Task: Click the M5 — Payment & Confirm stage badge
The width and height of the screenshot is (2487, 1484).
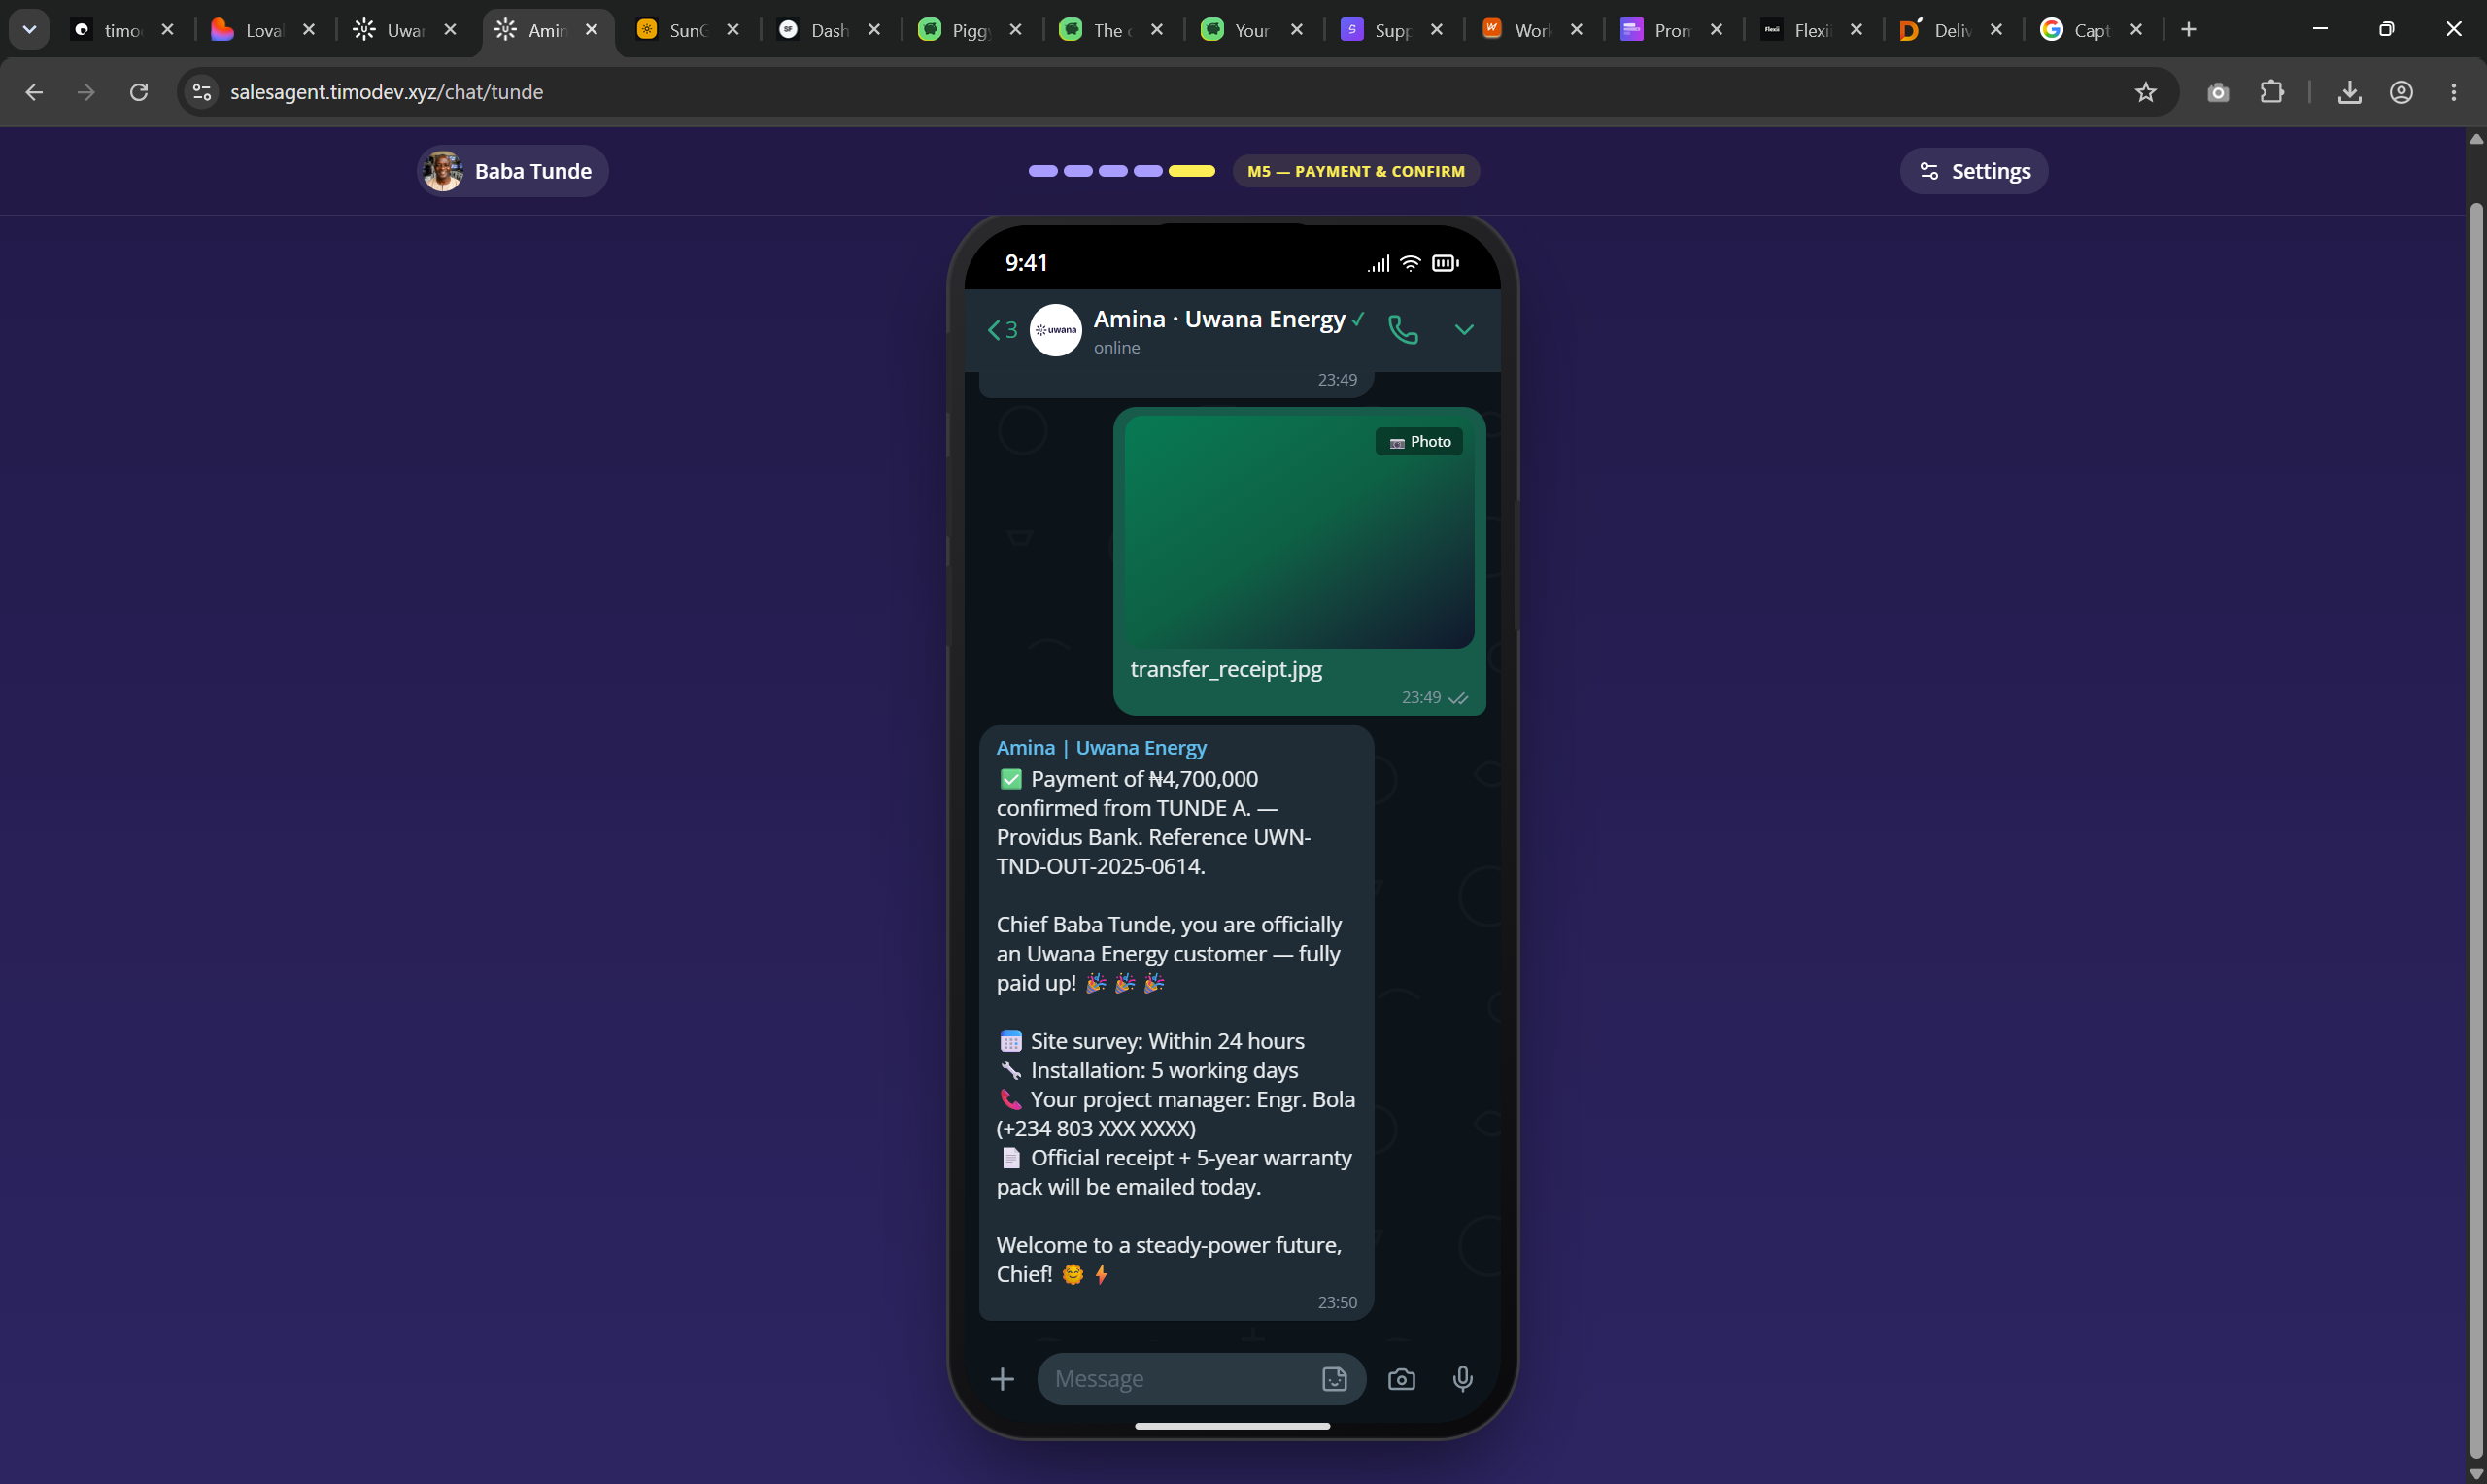Action: (x=1355, y=171)
